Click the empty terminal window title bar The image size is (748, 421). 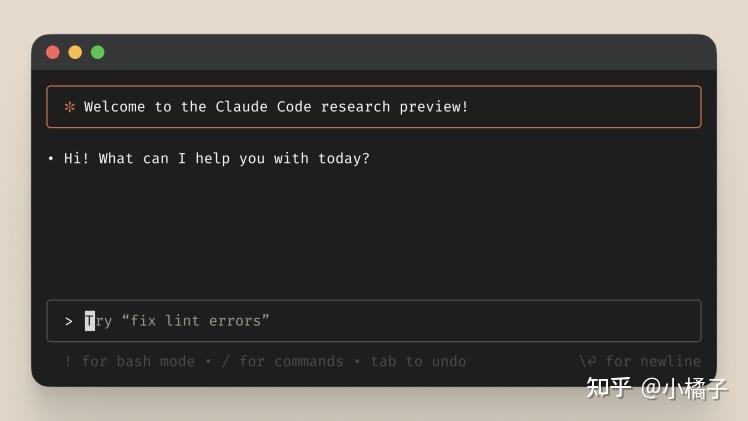pyautogui.click(x=400, y=52)
